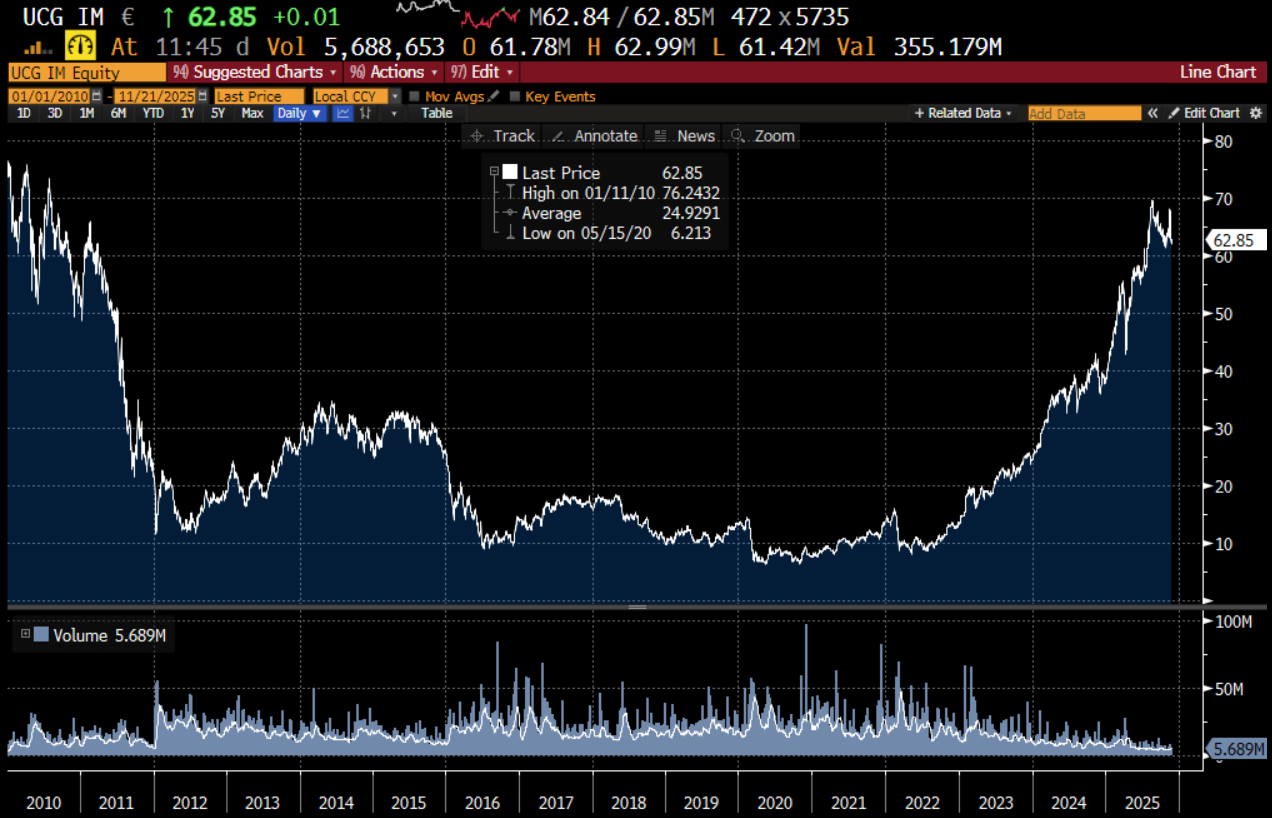The height and width of the screenshot is (818, 1272).
Task: Enable the Track crosshair tool
Action: (503, 136)
